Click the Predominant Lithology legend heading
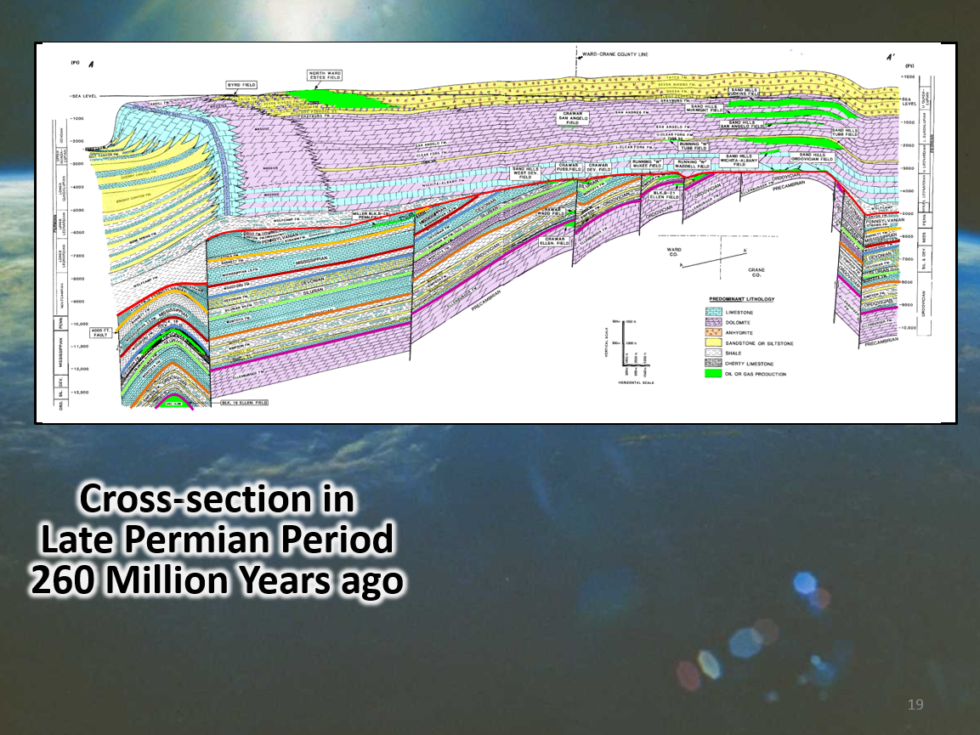Viewport: 980px width, 735px height. [x=741, y=299]
